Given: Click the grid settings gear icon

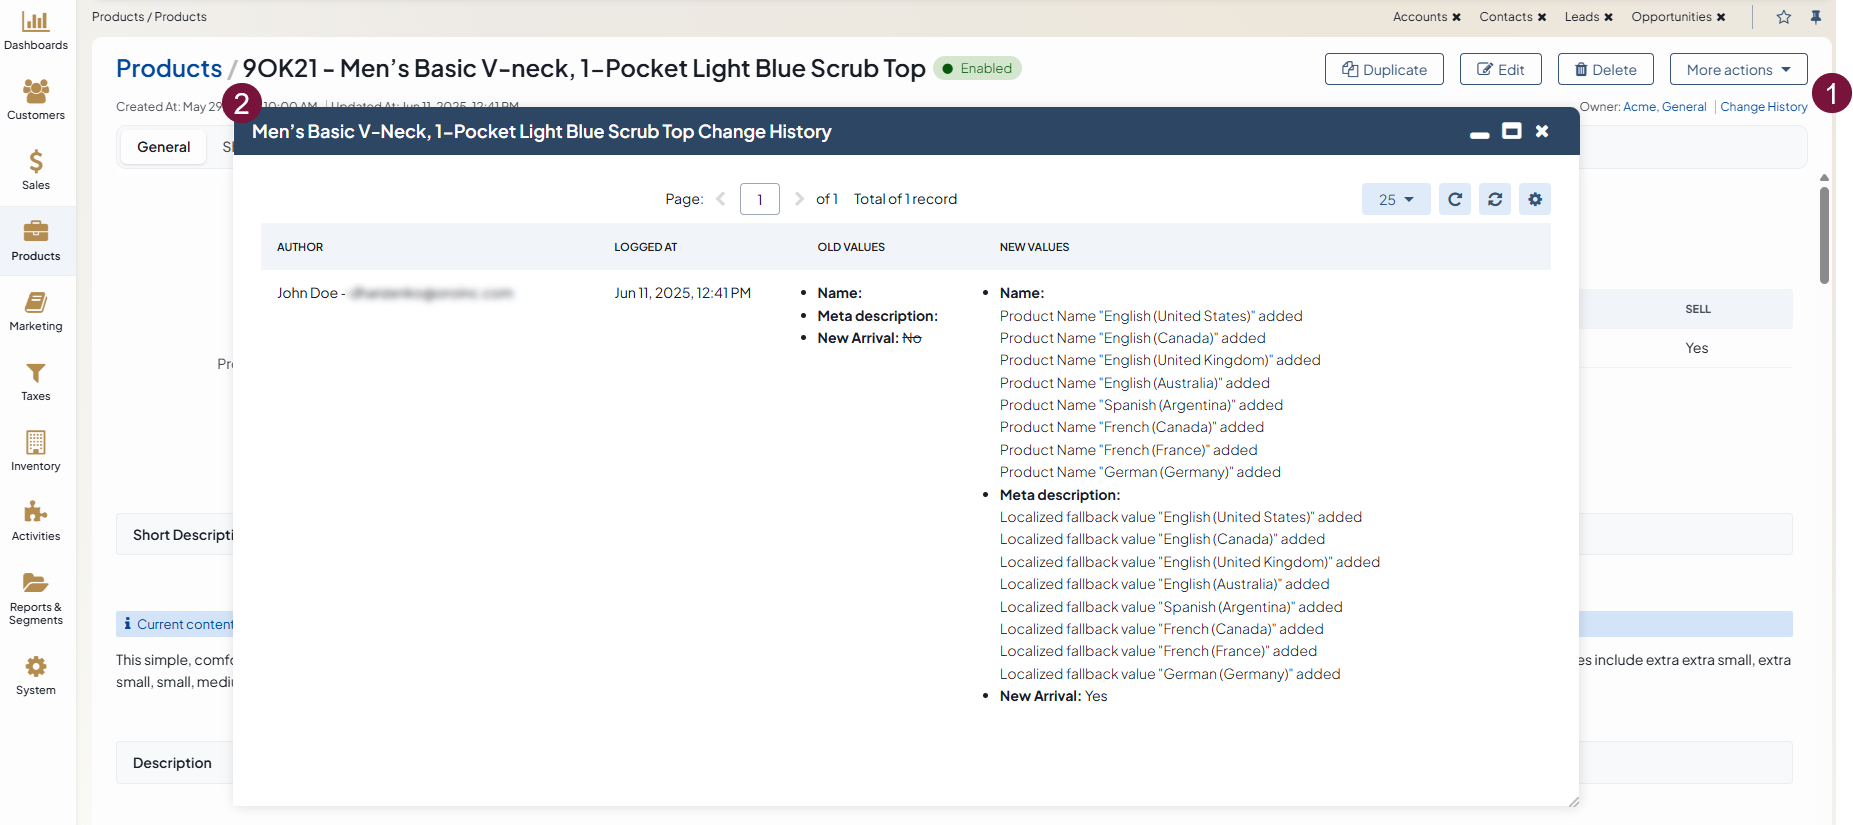Looking at the screenshot, I should point(1535,199).
